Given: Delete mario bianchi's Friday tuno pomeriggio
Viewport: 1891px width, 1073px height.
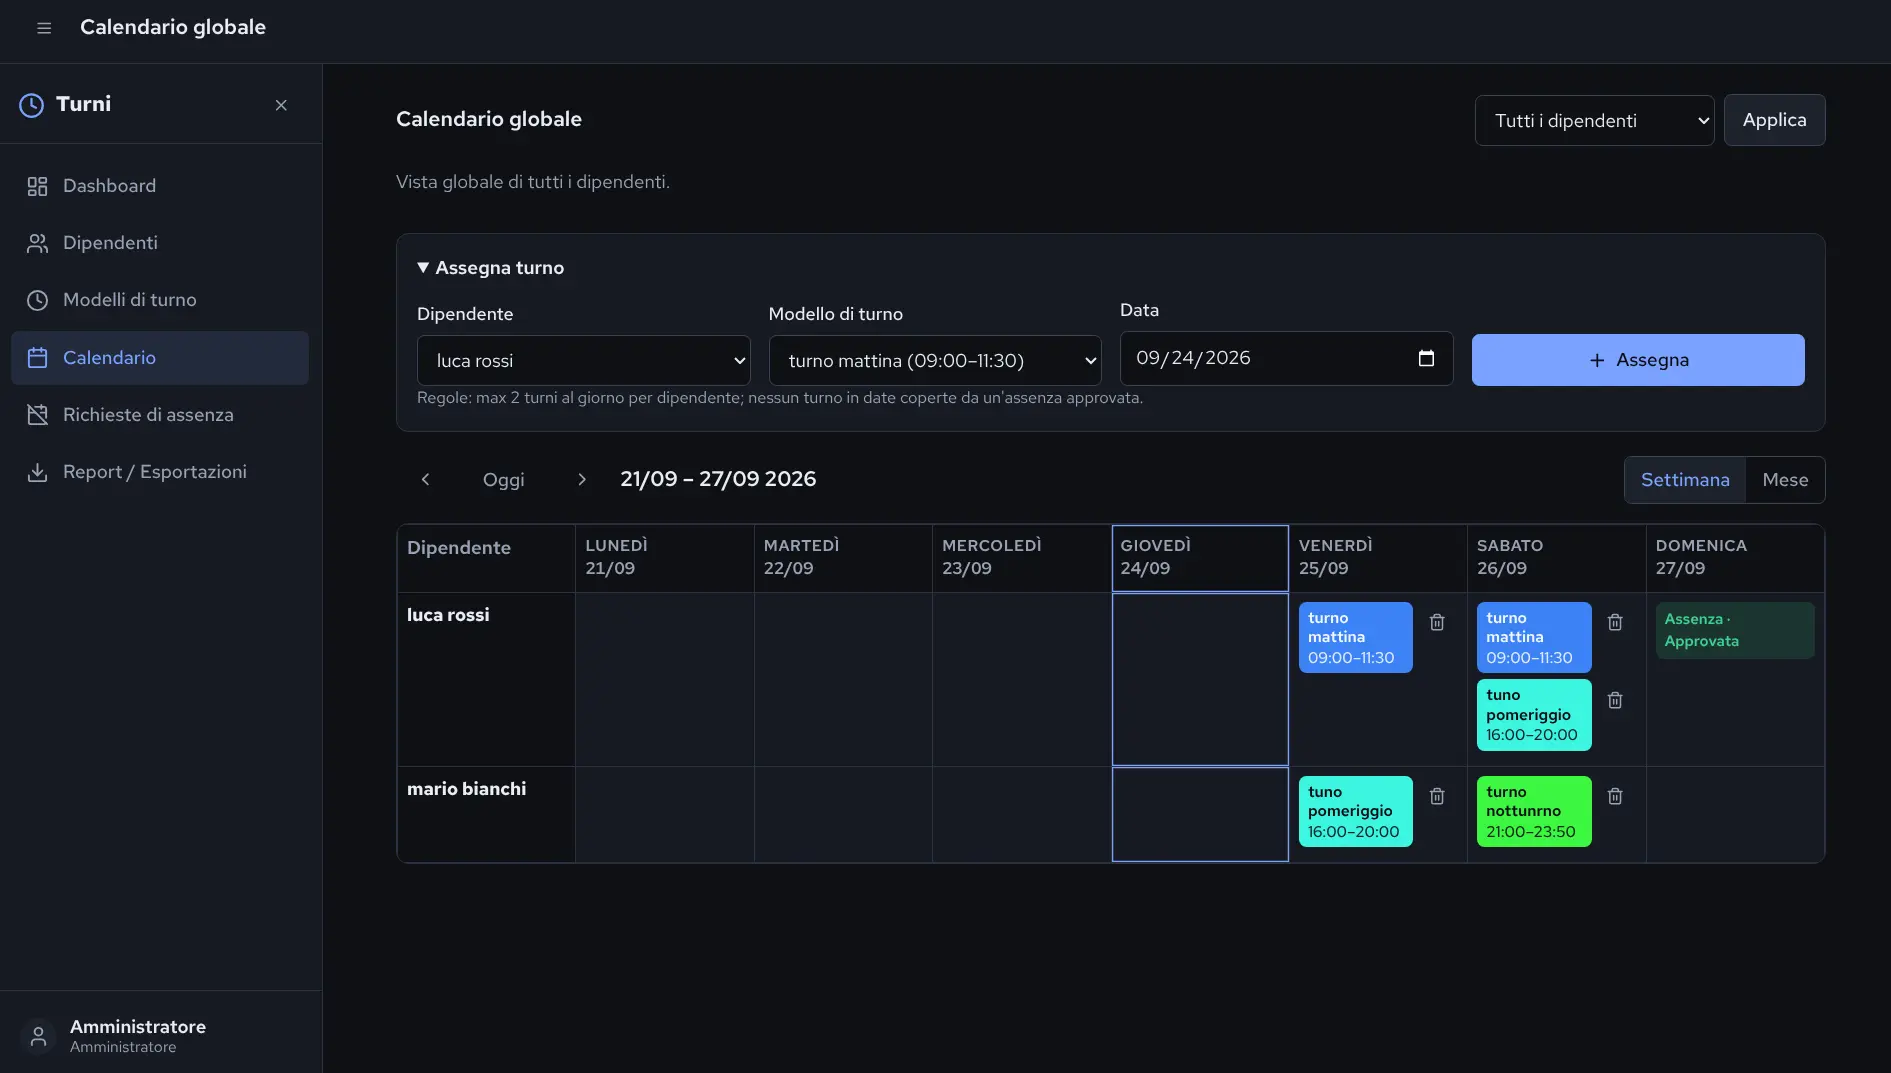Looking at the screenshot, I should click(x=1437, y=796).
